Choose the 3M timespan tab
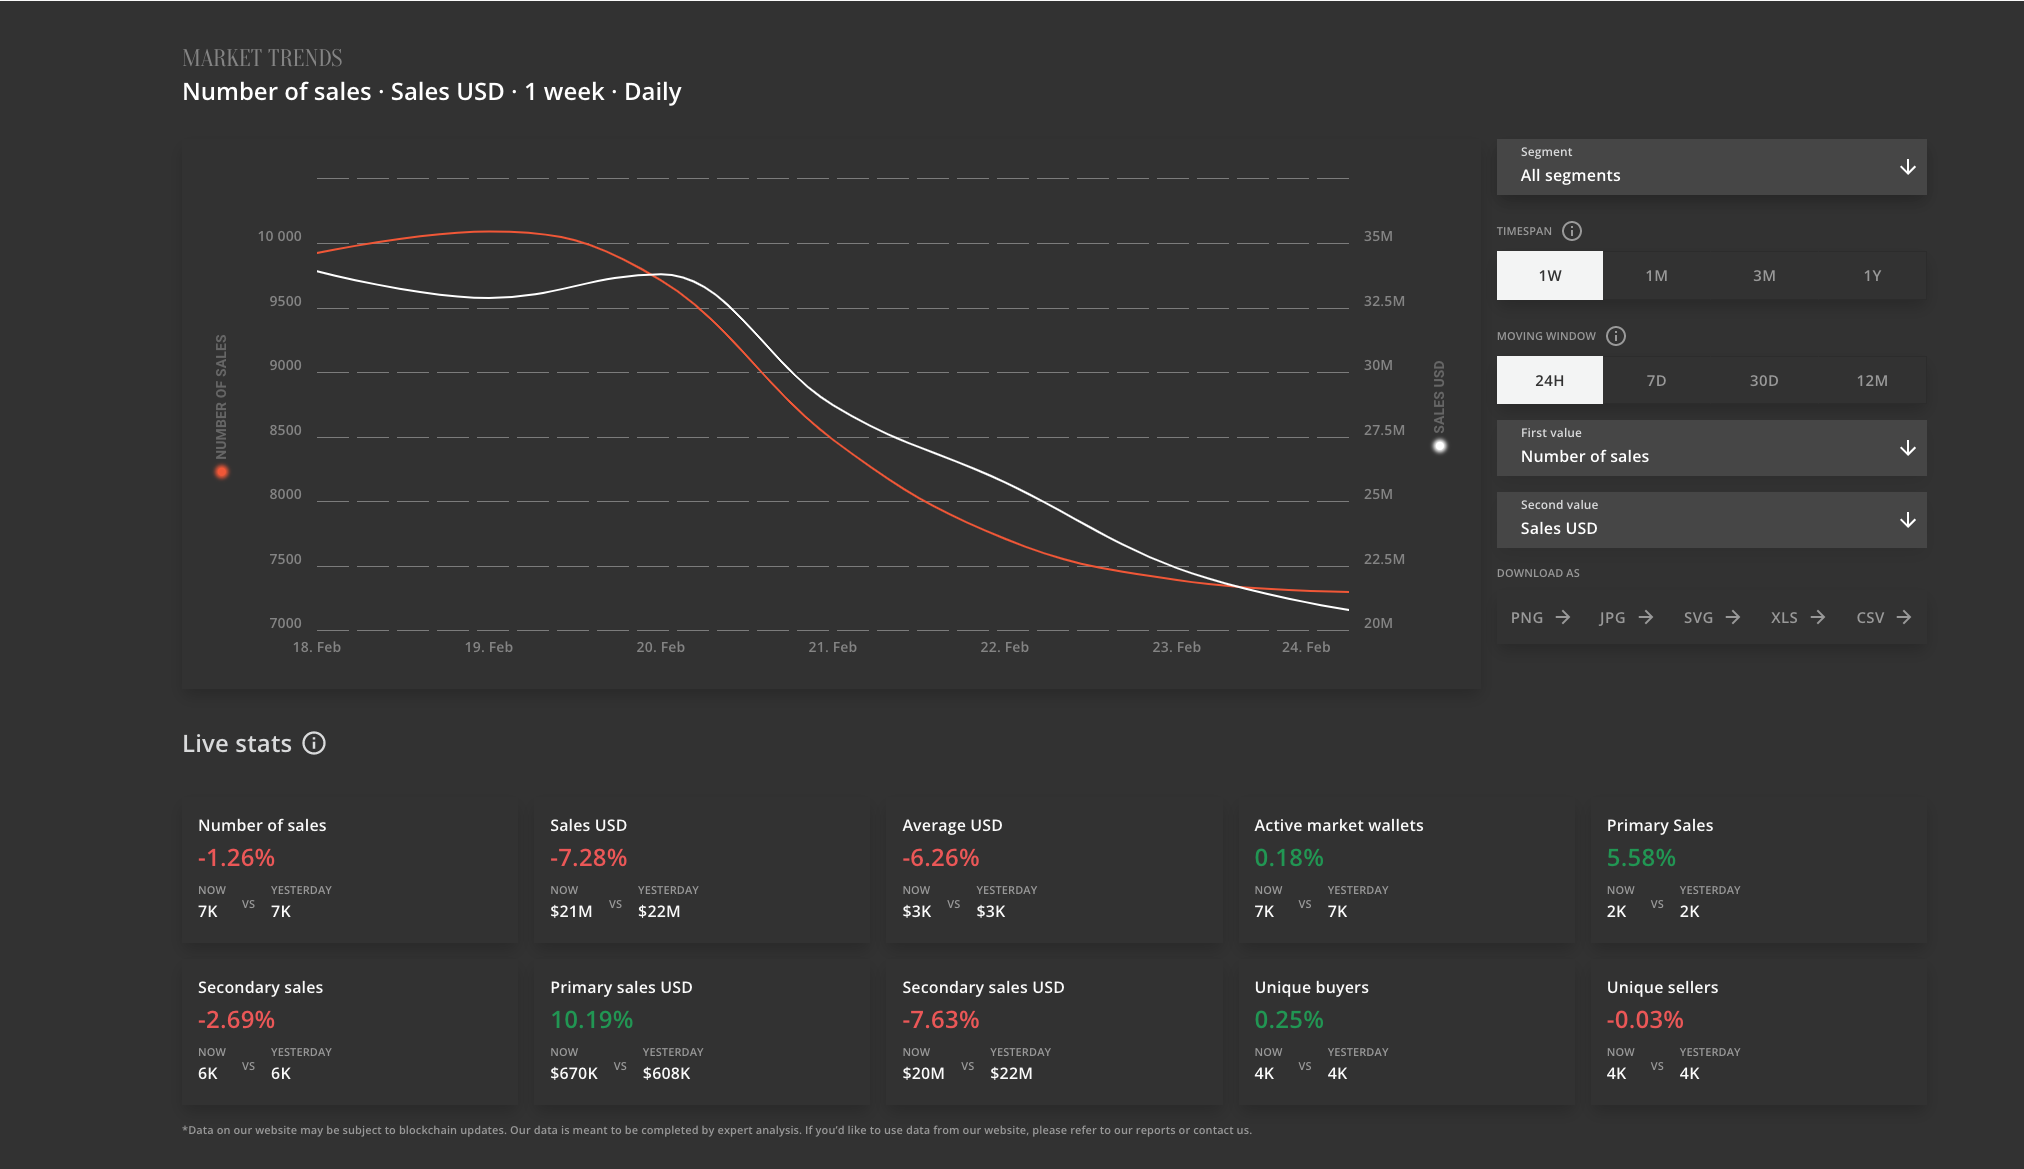Screen dimensions: 2024x1169 [x=1764, y=275]
